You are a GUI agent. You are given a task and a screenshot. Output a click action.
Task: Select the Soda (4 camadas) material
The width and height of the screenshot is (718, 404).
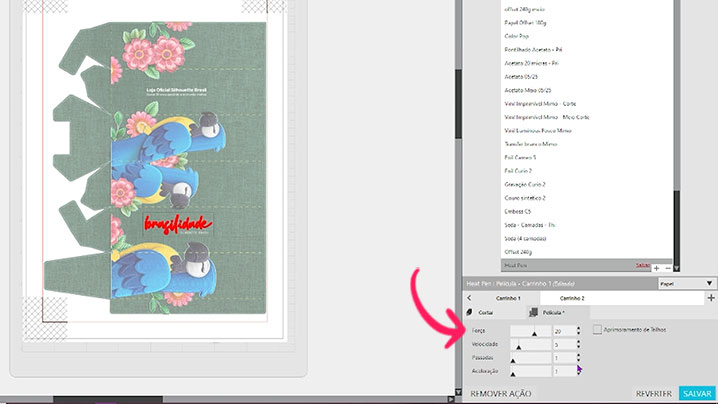[x=525, y=239]
